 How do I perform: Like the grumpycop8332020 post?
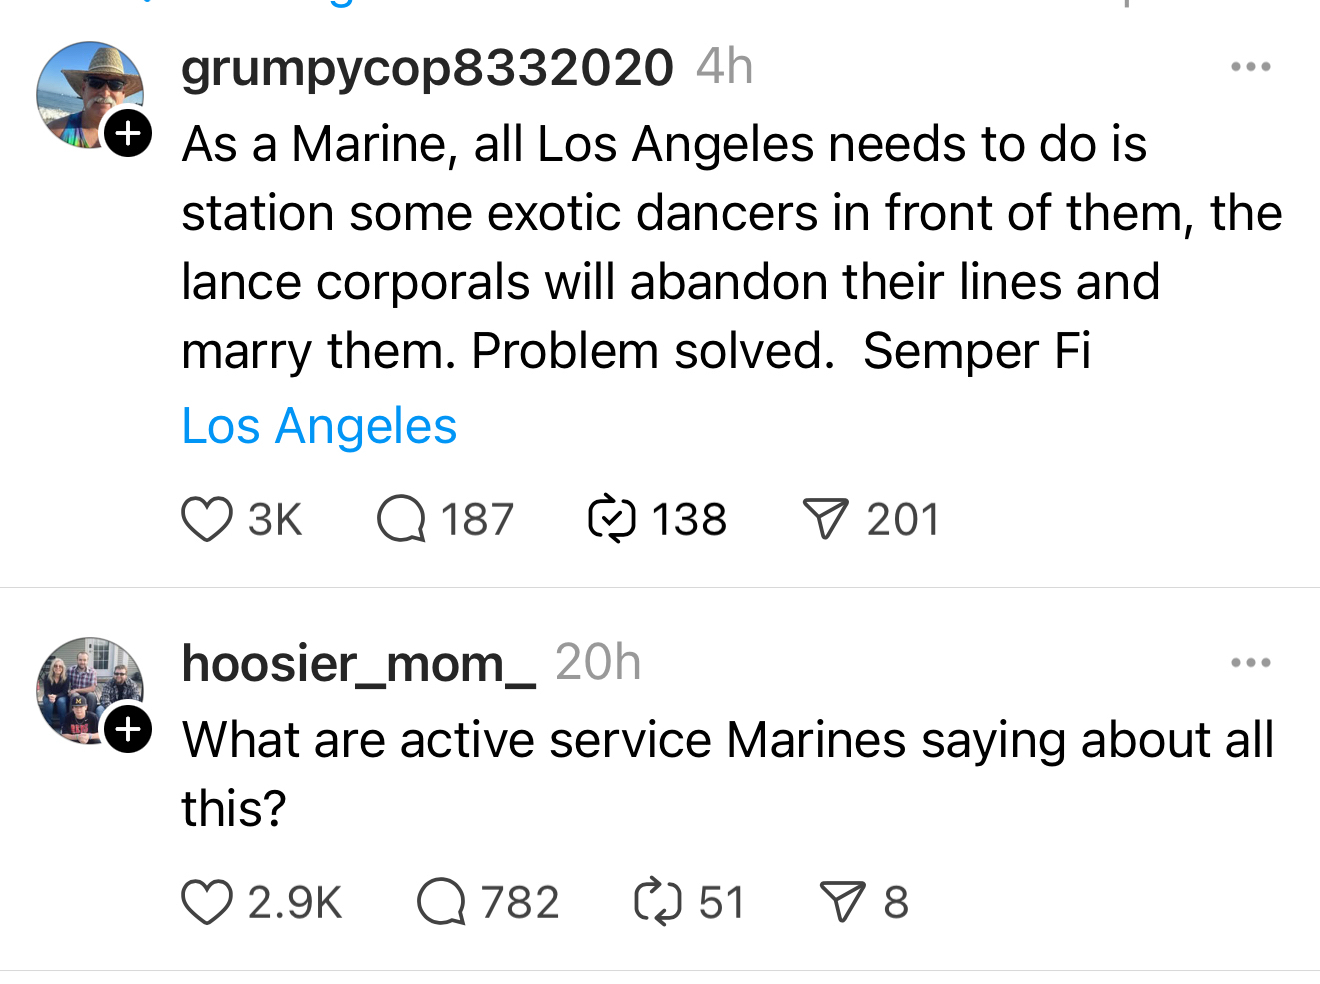click(x=207, y=520)
